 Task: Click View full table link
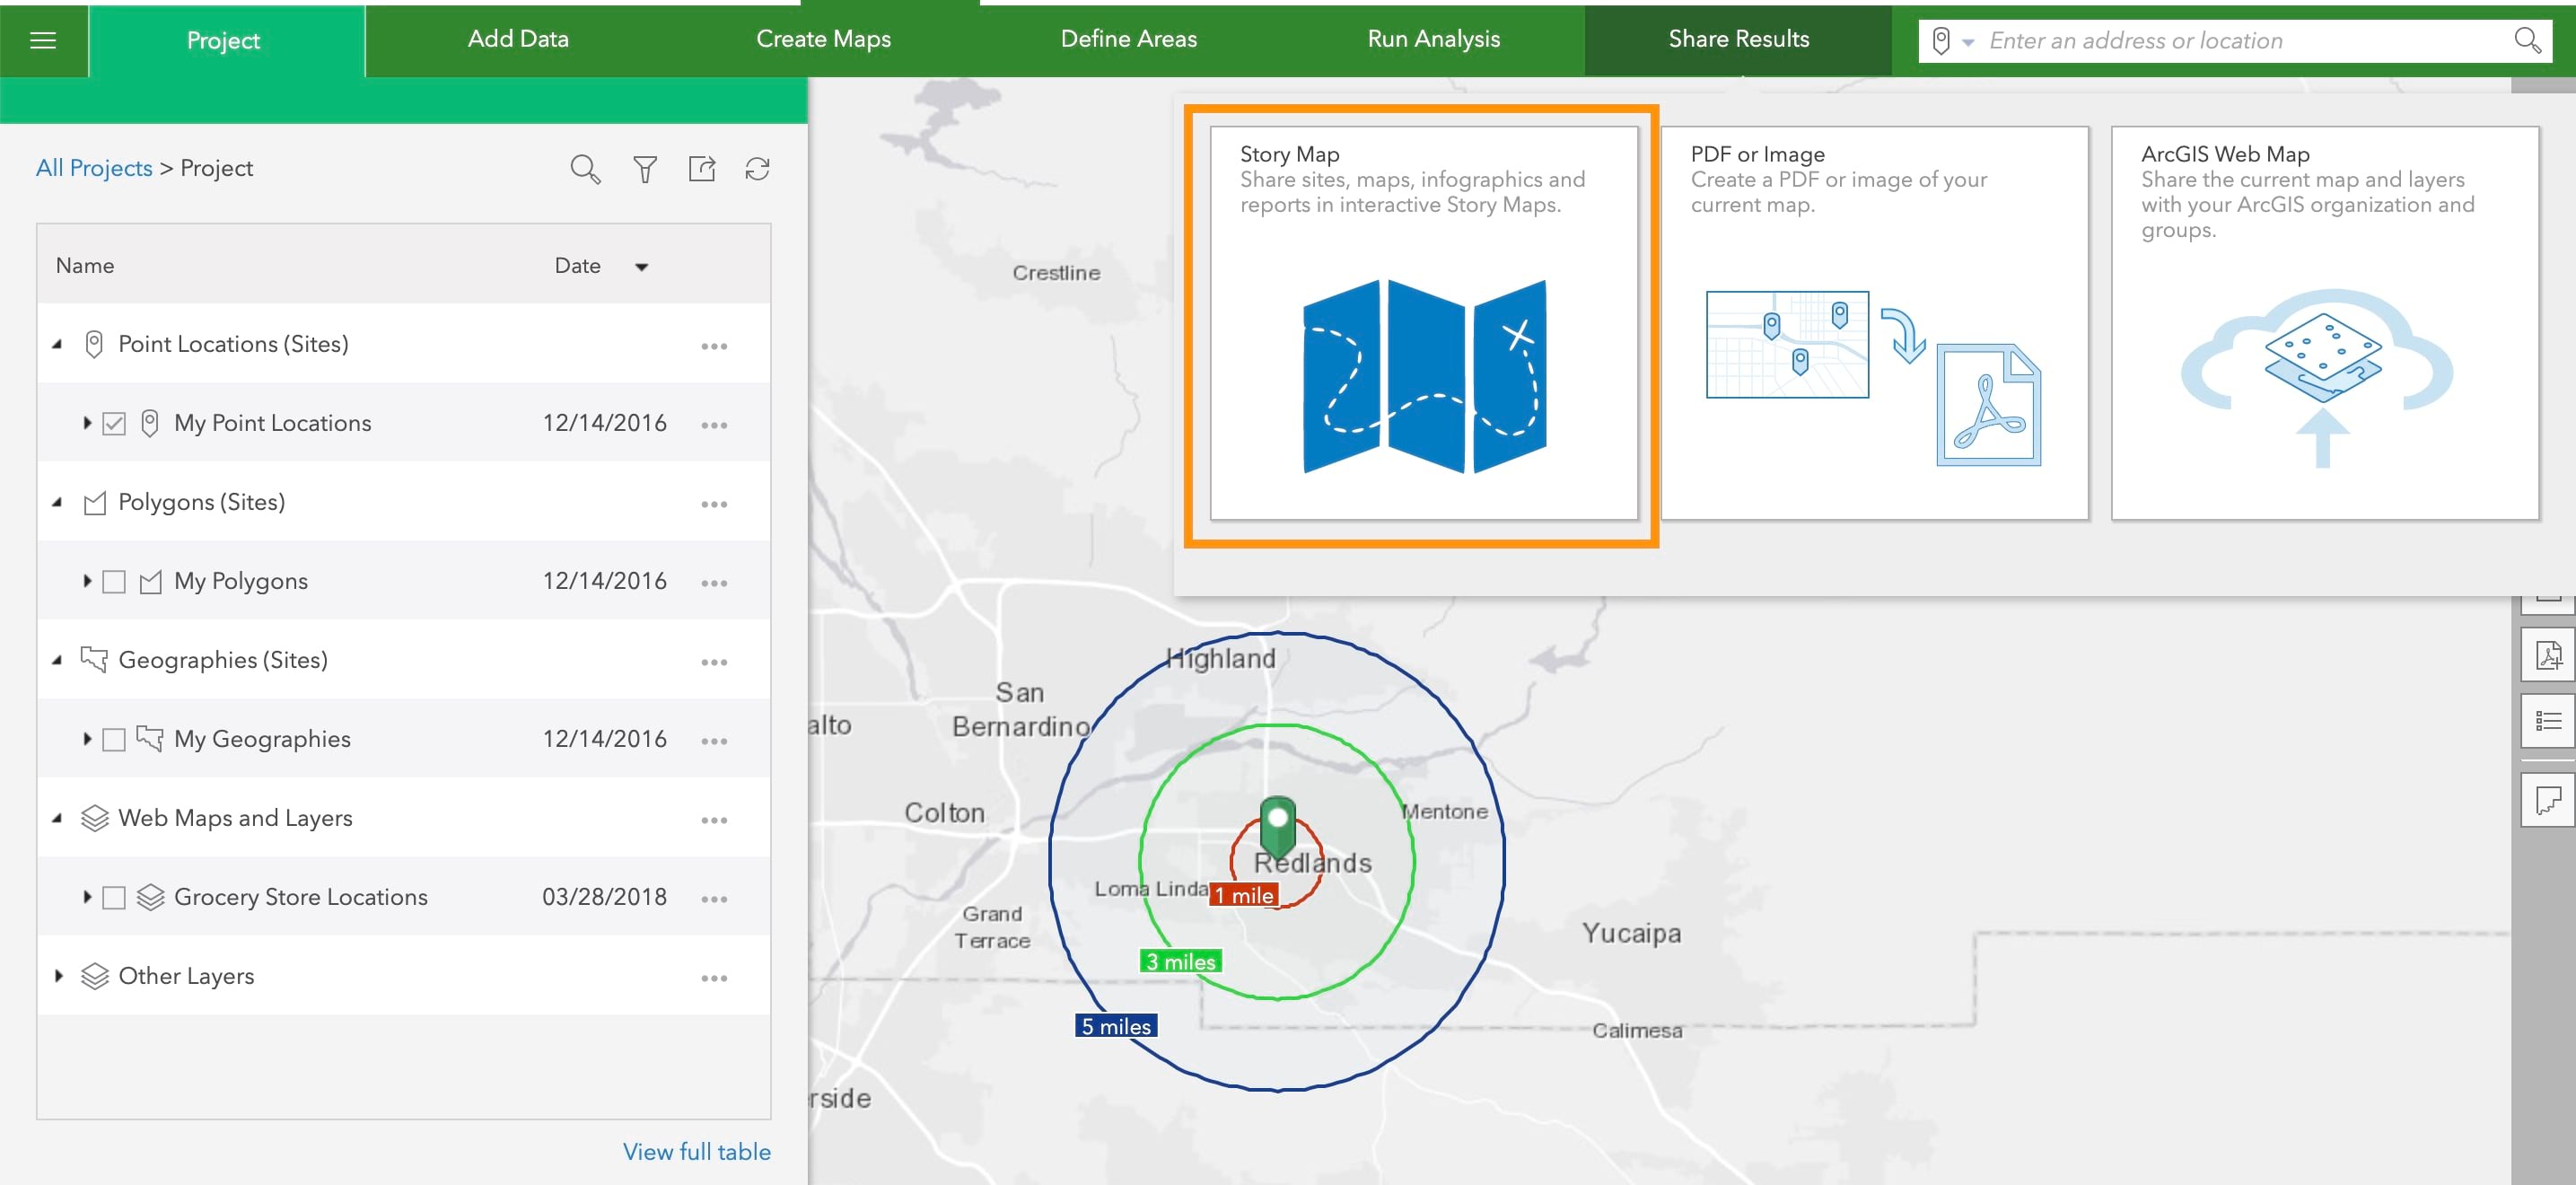pos(696,1151)
